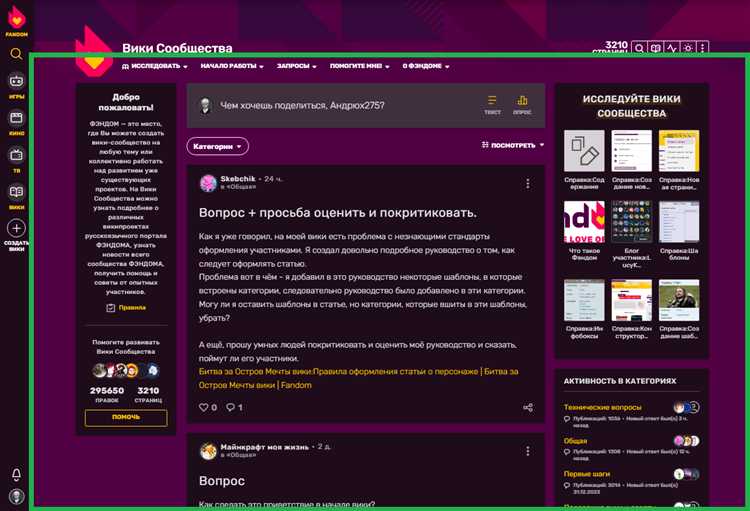Screen dimensions: 750x511
Task: Open search in the left Fandom sidebar
Action: tap(16, 54)
